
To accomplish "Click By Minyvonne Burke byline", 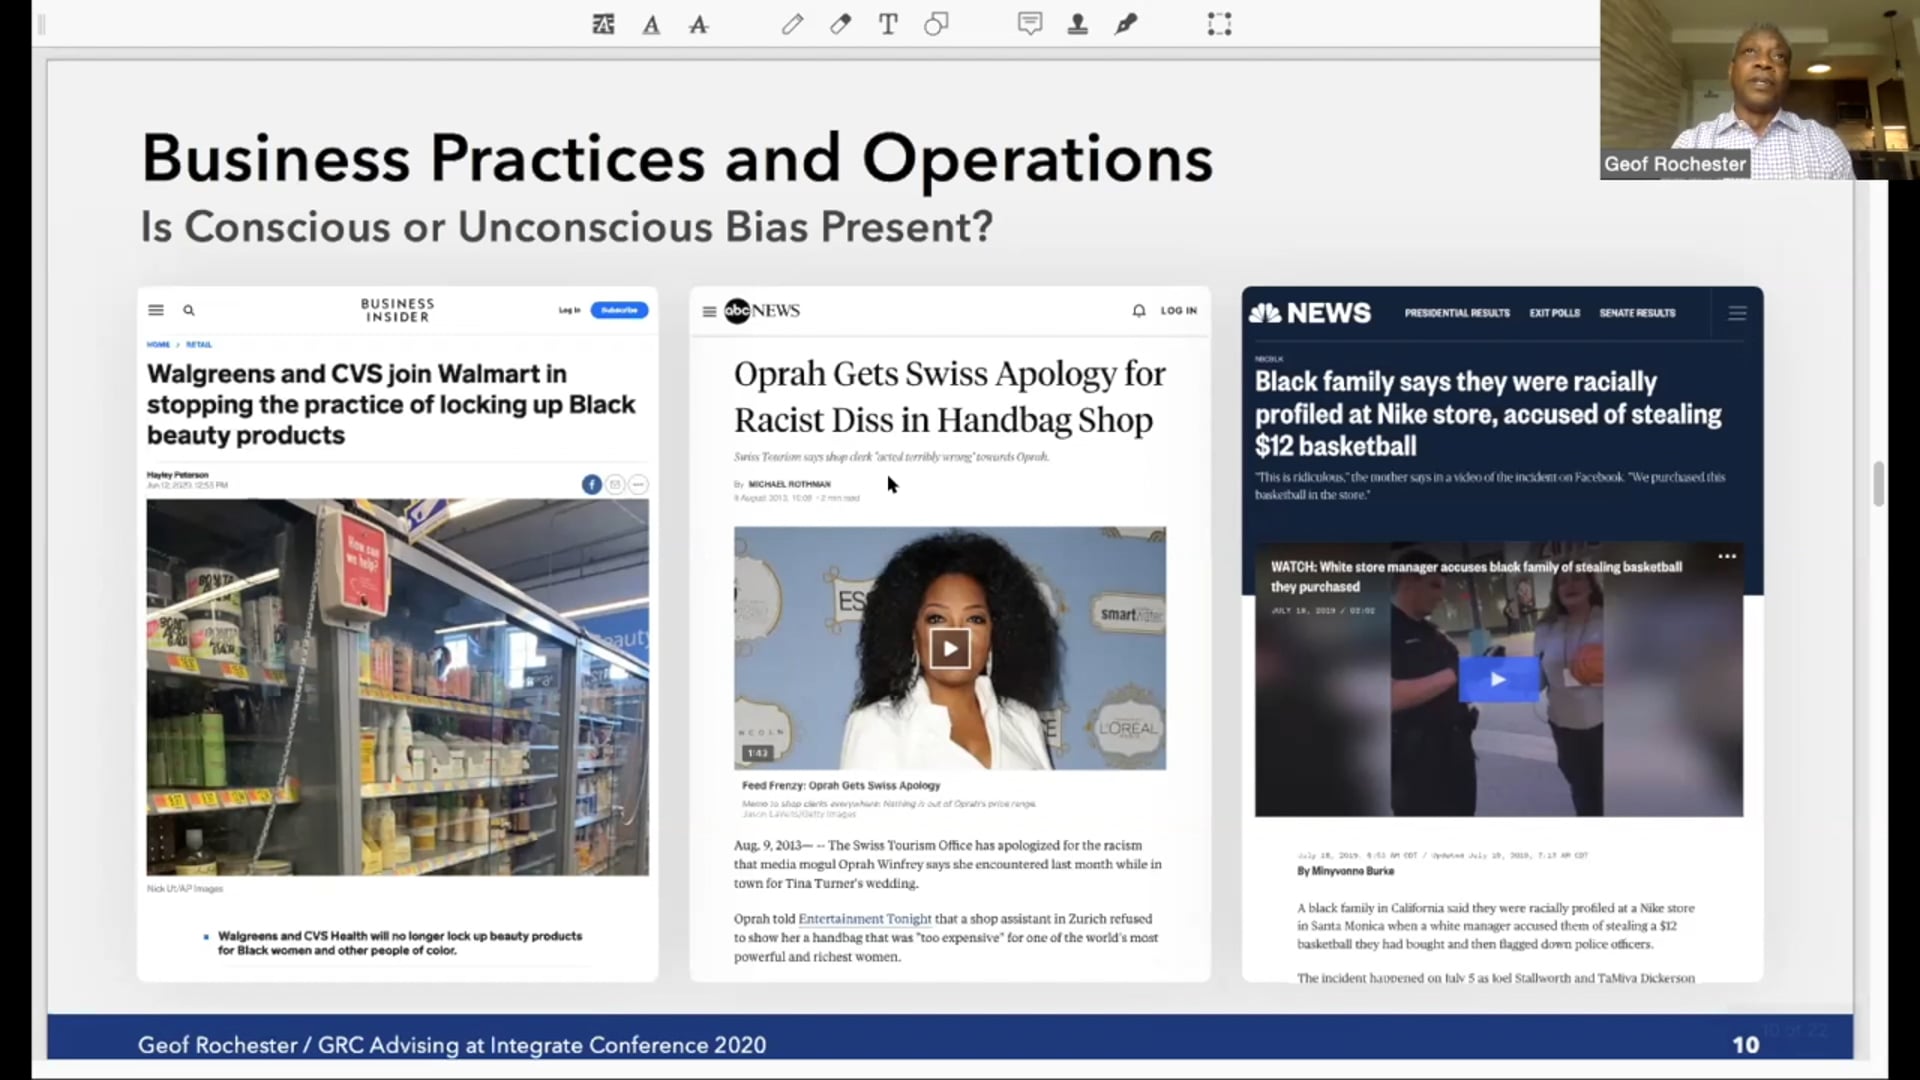I will tap(1345, 871).
